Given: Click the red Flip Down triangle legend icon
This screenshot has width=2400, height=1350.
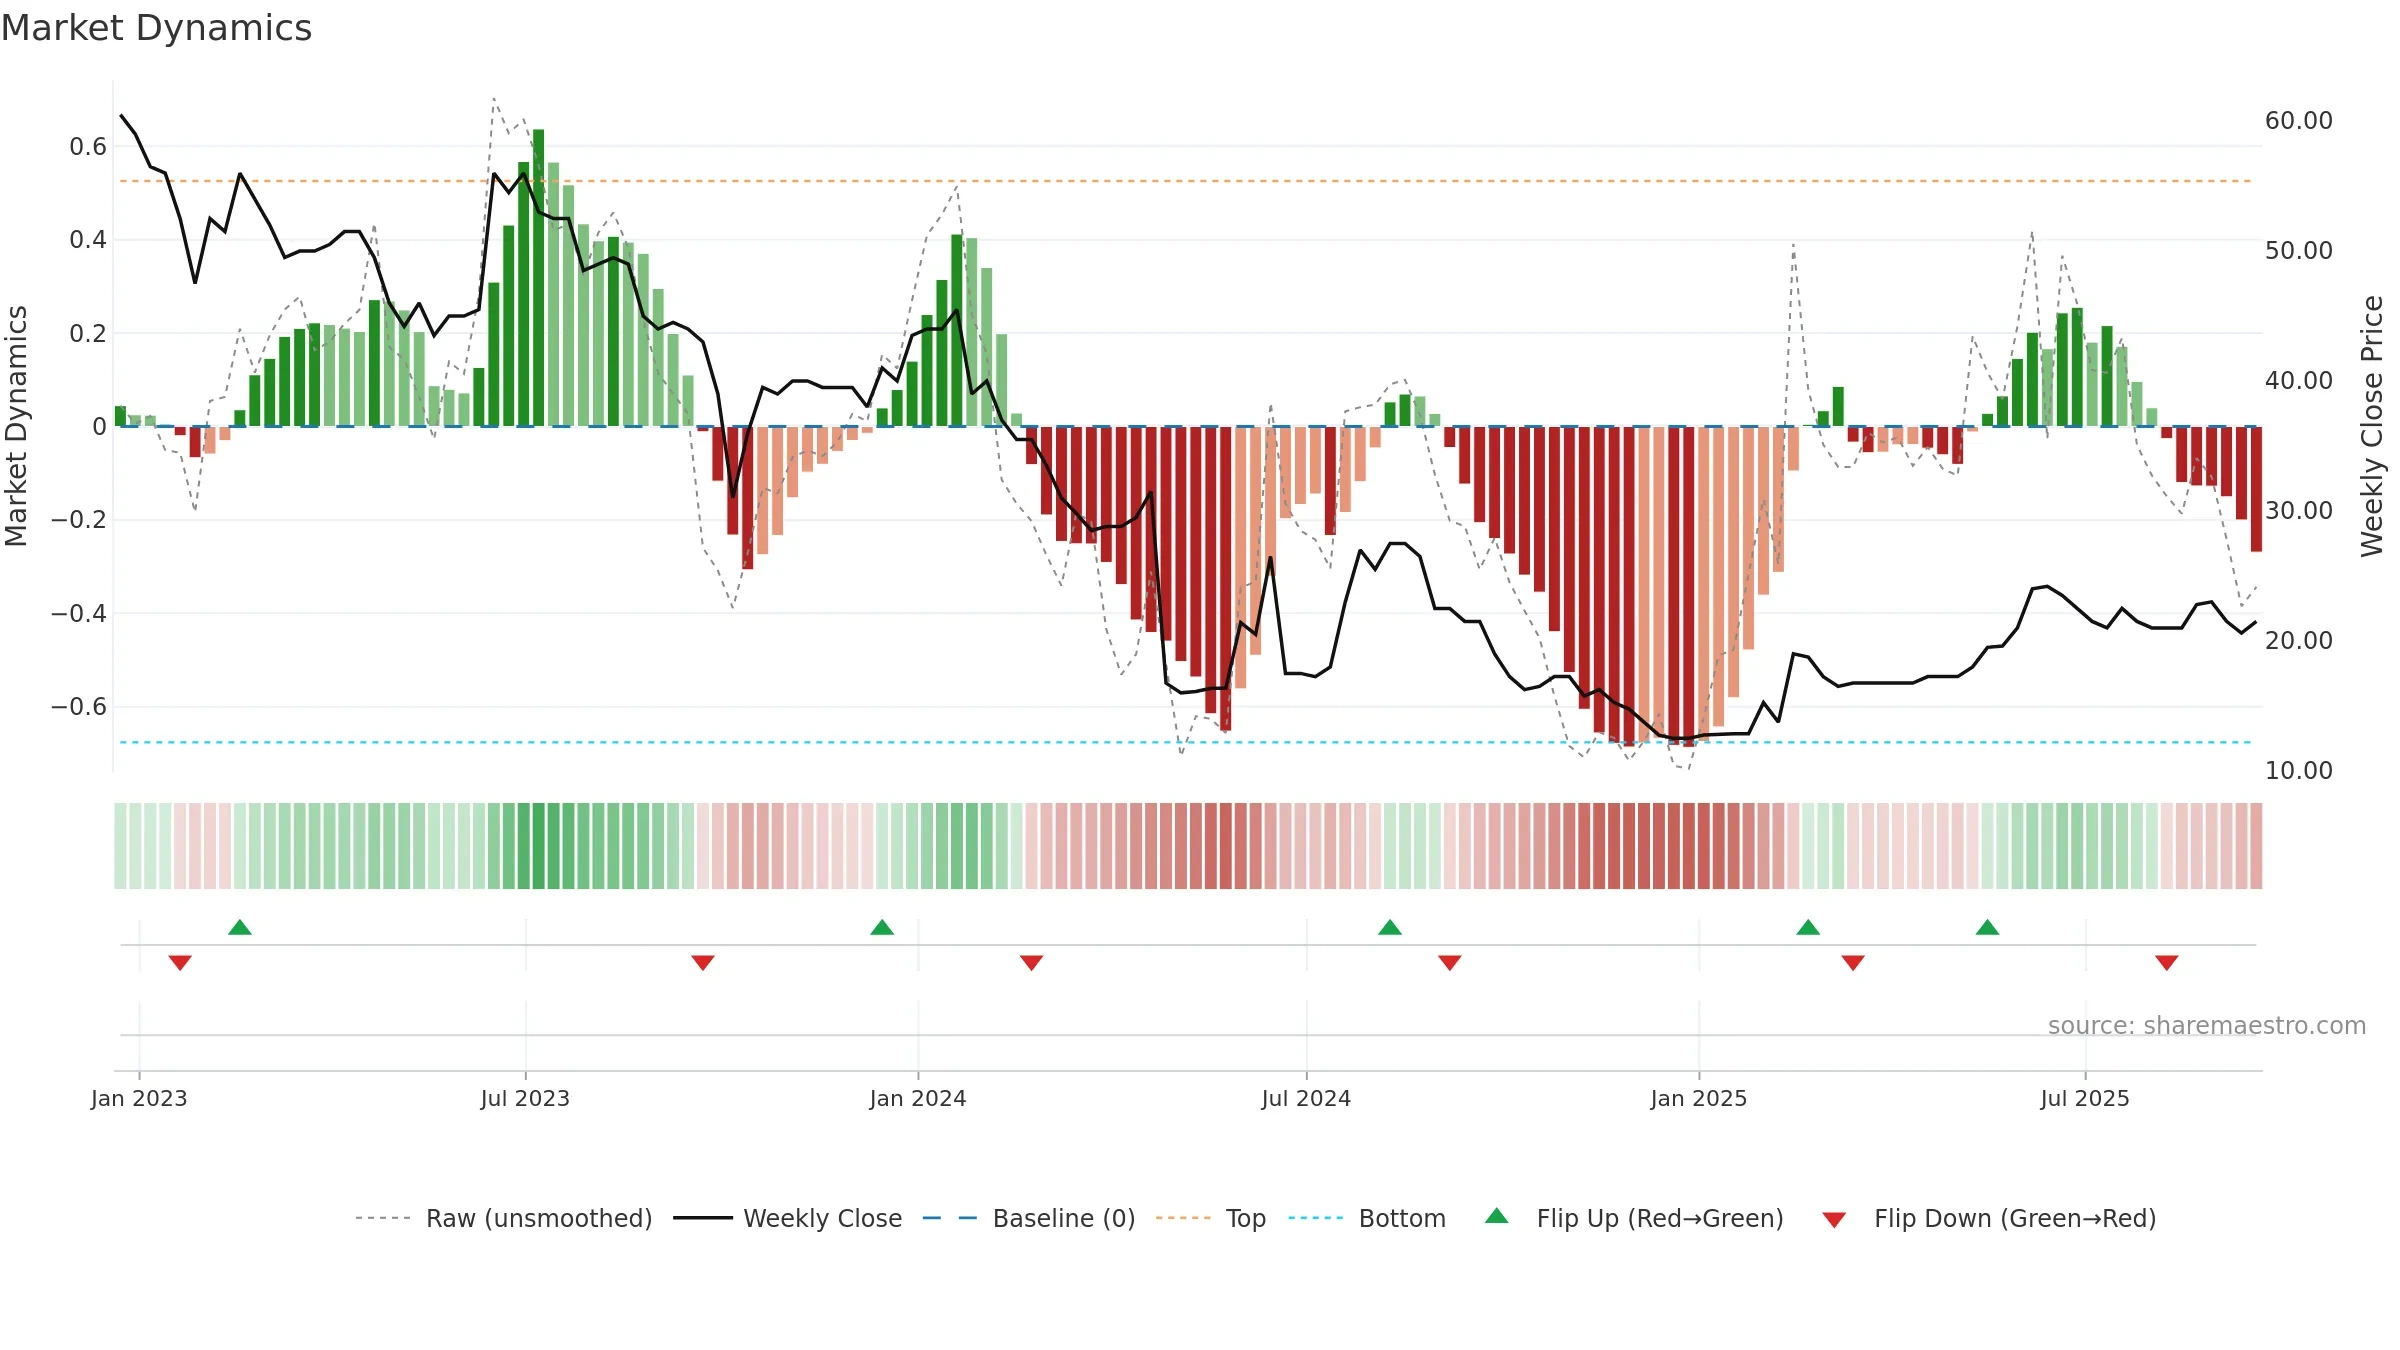Looking at the screenshot, I should pos(1834,1220).
